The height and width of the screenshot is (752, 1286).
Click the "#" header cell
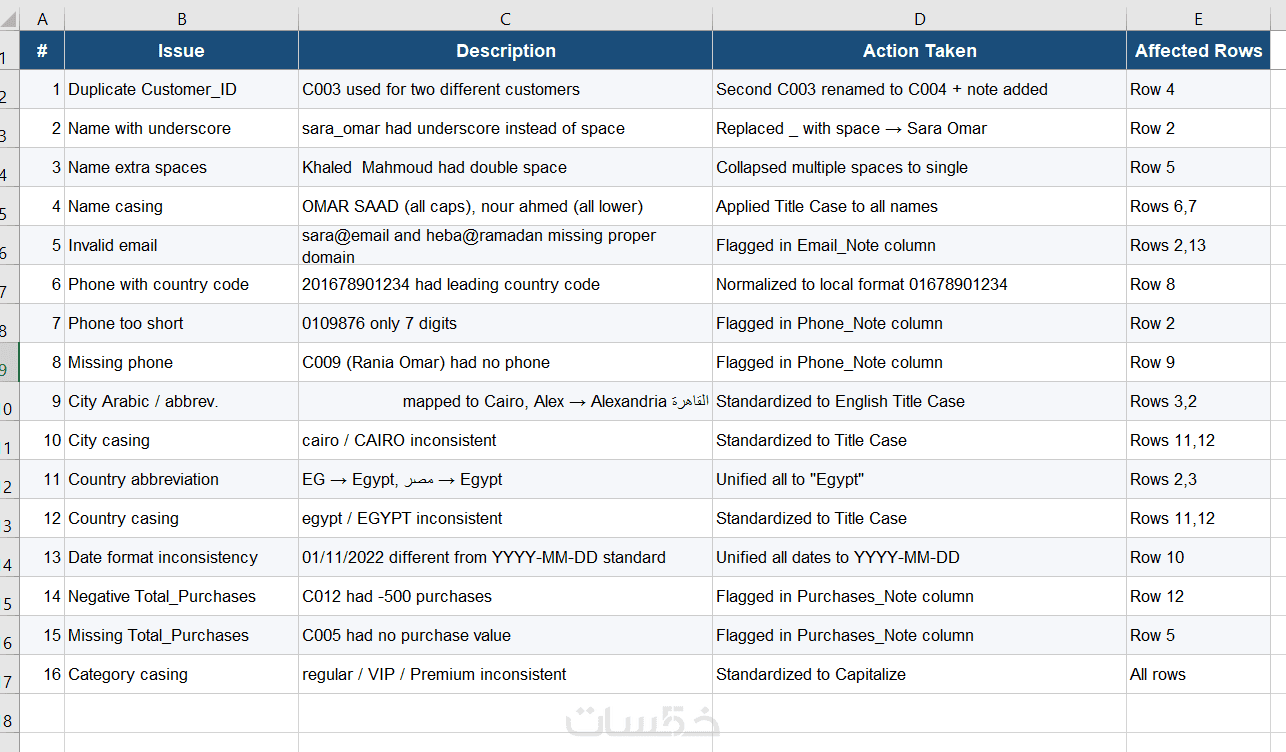(x=42, y=51)
